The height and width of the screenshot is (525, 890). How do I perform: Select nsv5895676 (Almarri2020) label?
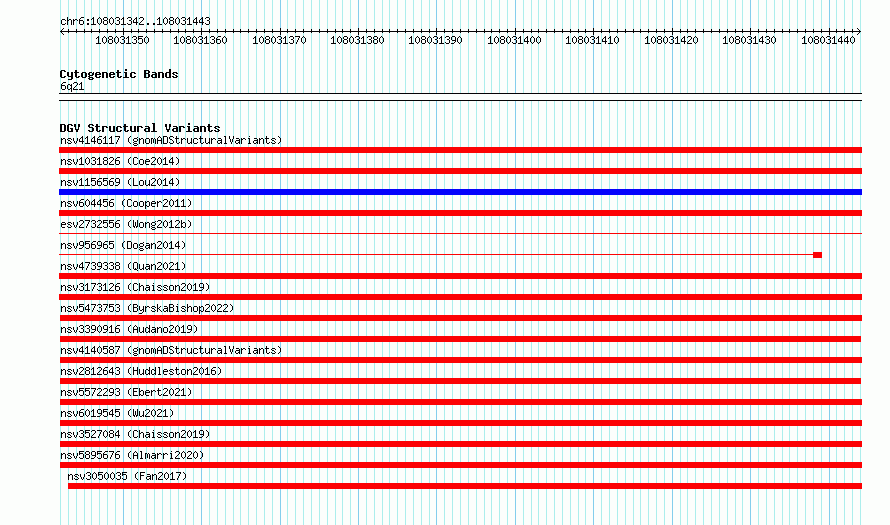(132, 455)
